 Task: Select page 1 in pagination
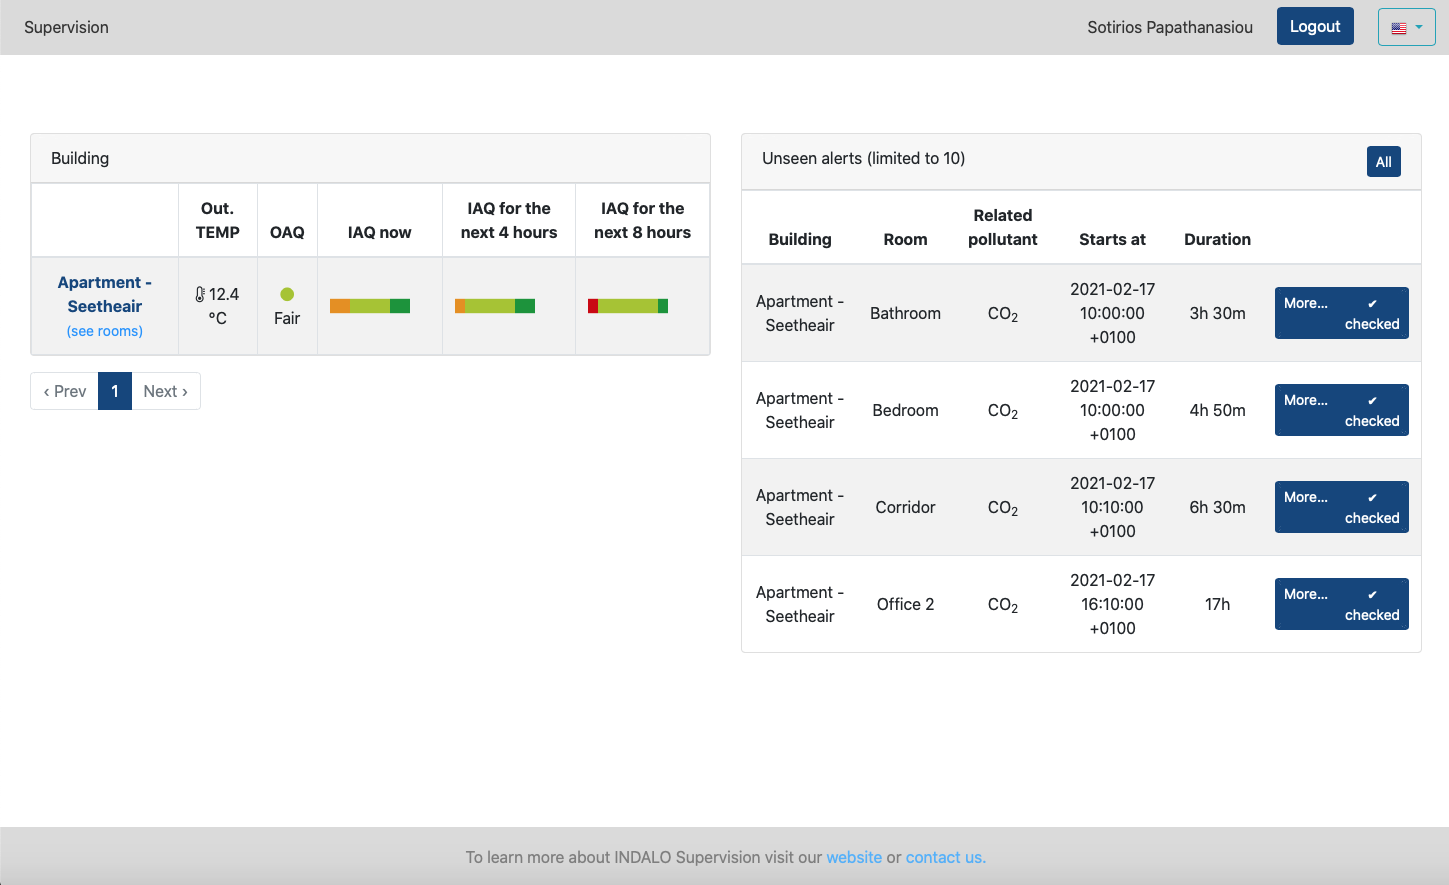point(115,391)
